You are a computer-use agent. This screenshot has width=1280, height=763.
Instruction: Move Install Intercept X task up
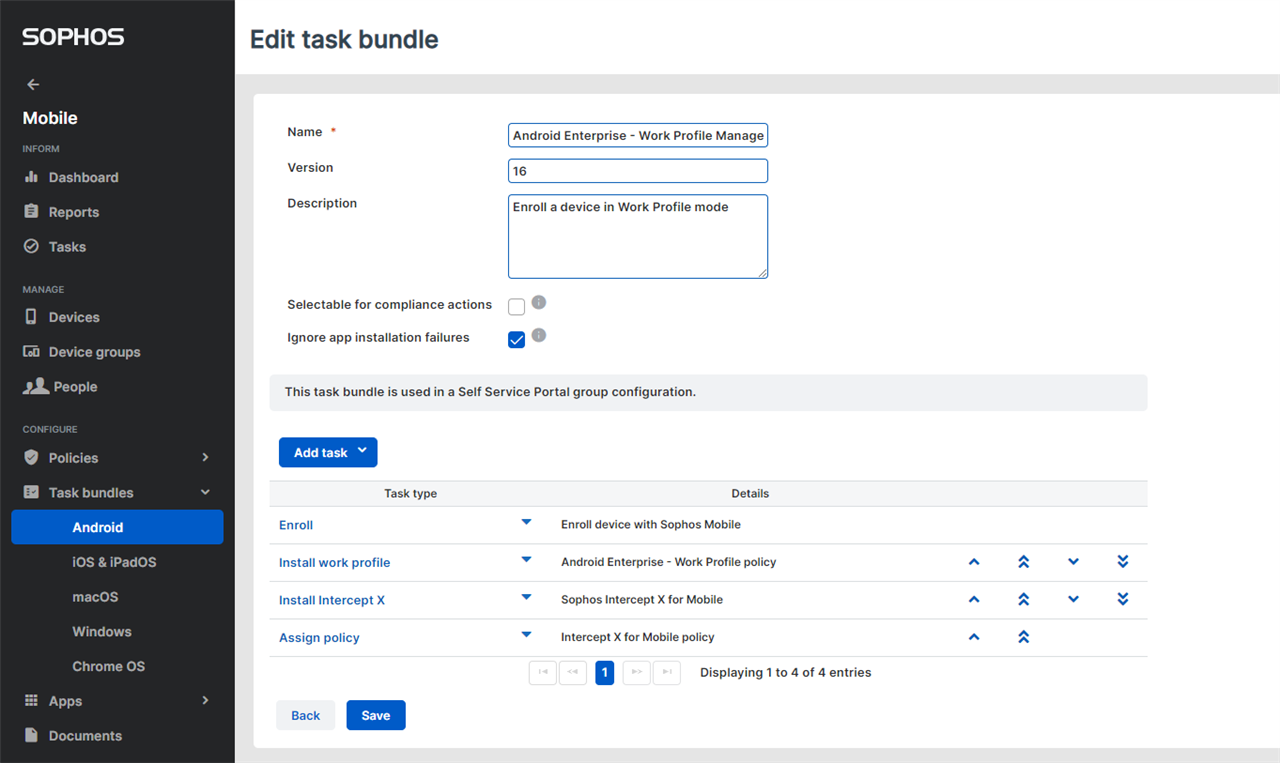pyautogui.click(x=974, y=599)
